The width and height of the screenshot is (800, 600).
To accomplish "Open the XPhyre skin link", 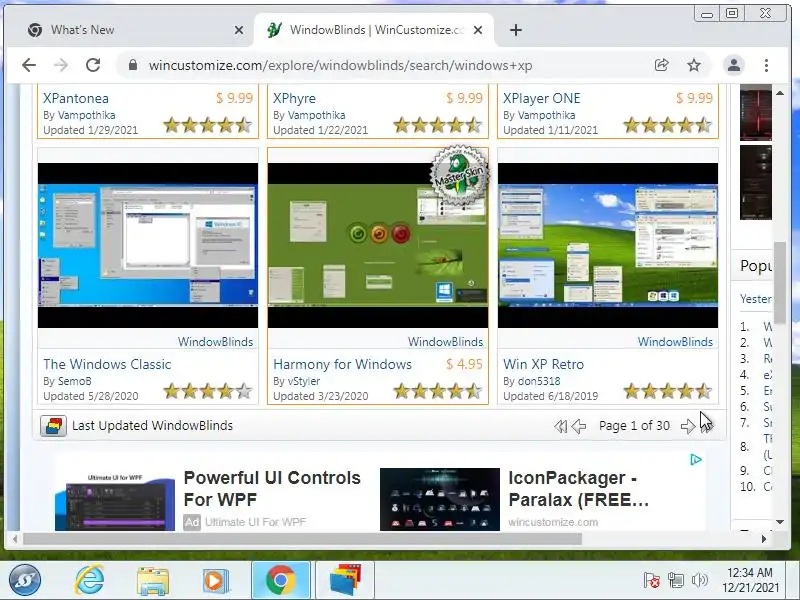I will click(294, 98).
